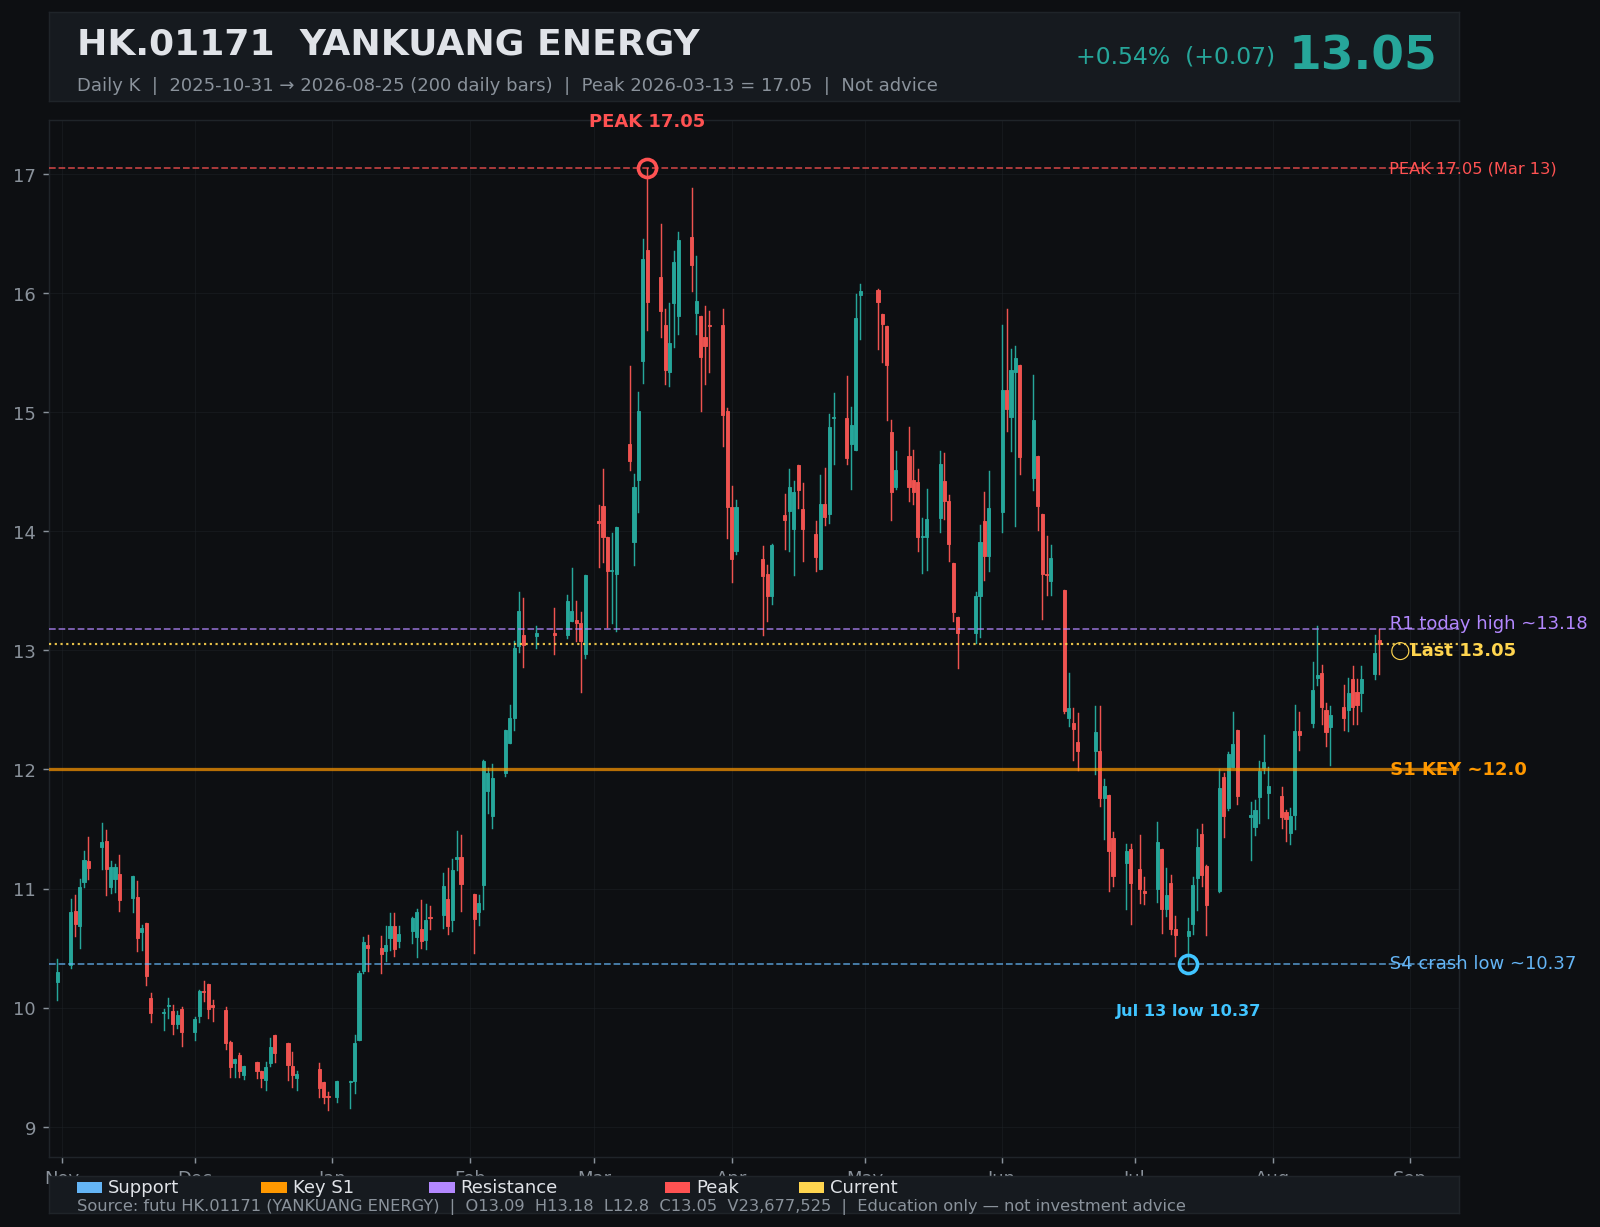Click the 17 tick on the price axis
Screen dimensions: 1600x1227
point(24,176)
